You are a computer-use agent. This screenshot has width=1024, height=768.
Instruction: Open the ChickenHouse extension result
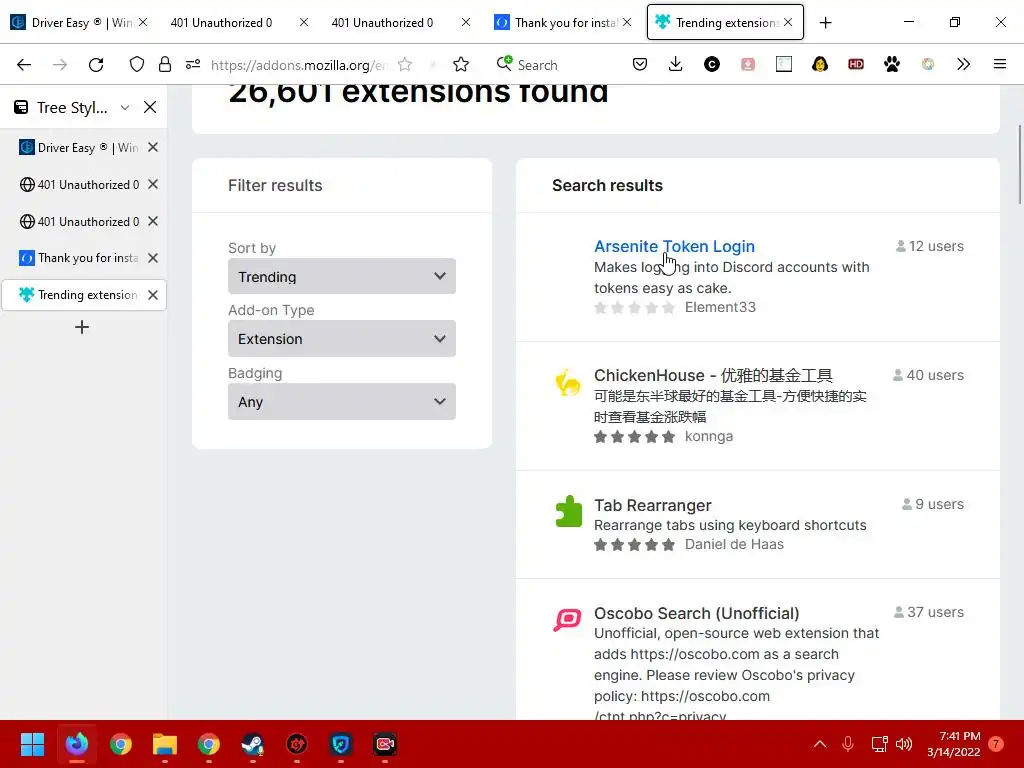pyautogui.click(x=713, y=376)
